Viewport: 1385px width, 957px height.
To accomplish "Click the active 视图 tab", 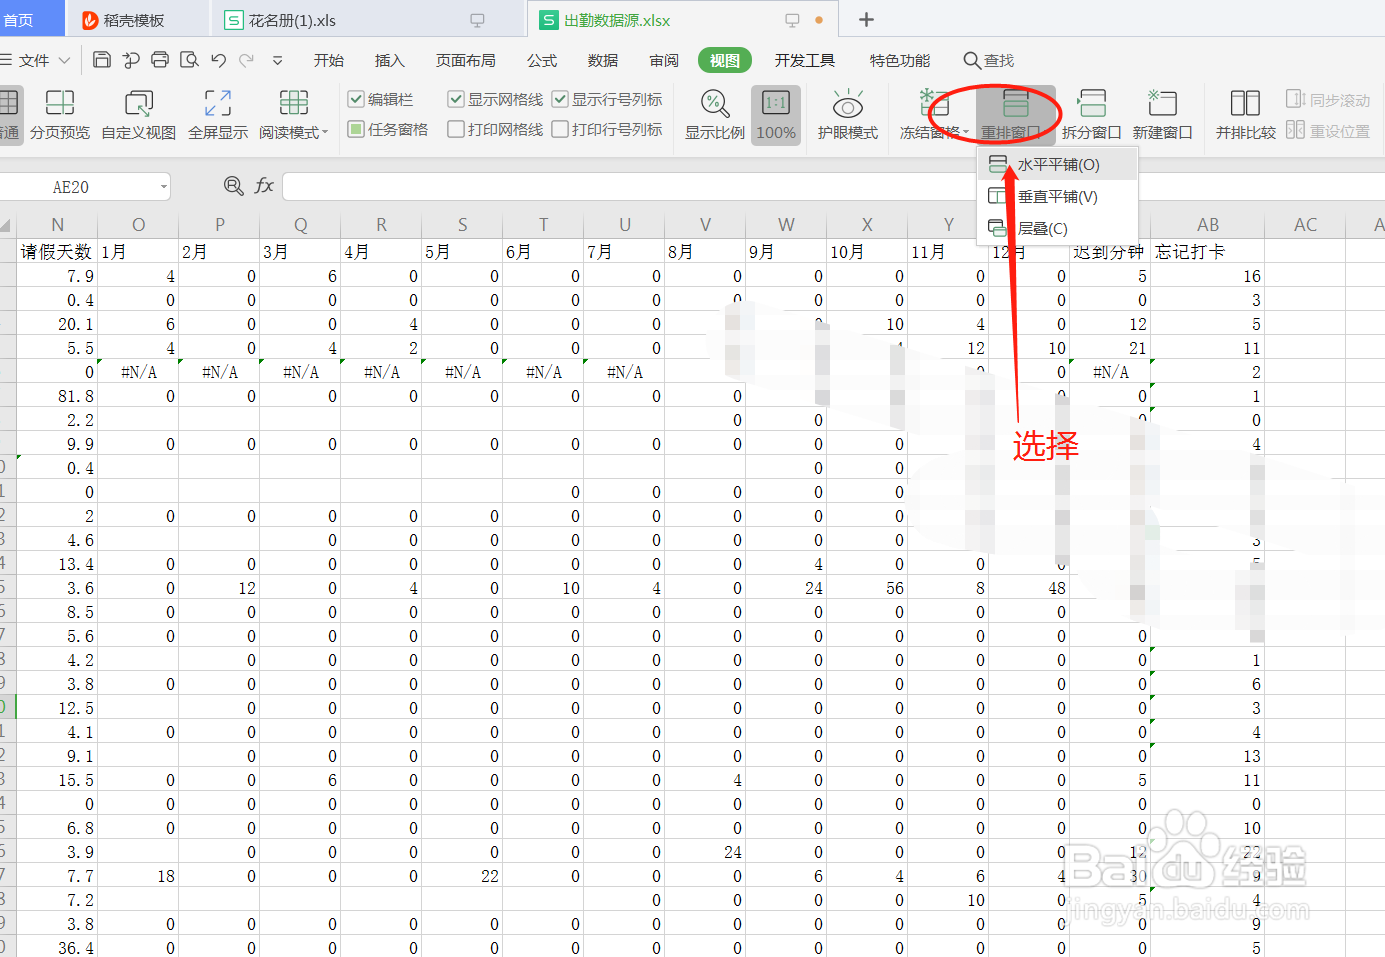I will 725,61.
